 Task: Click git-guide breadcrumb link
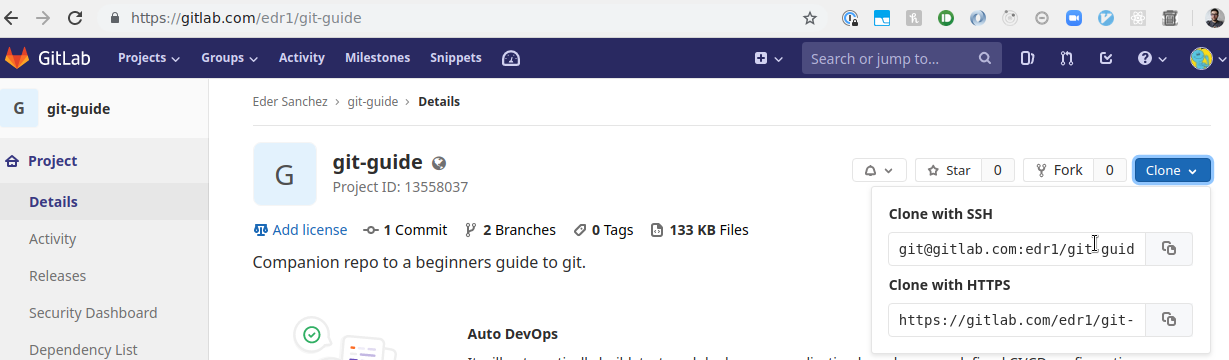coord(373,102)
